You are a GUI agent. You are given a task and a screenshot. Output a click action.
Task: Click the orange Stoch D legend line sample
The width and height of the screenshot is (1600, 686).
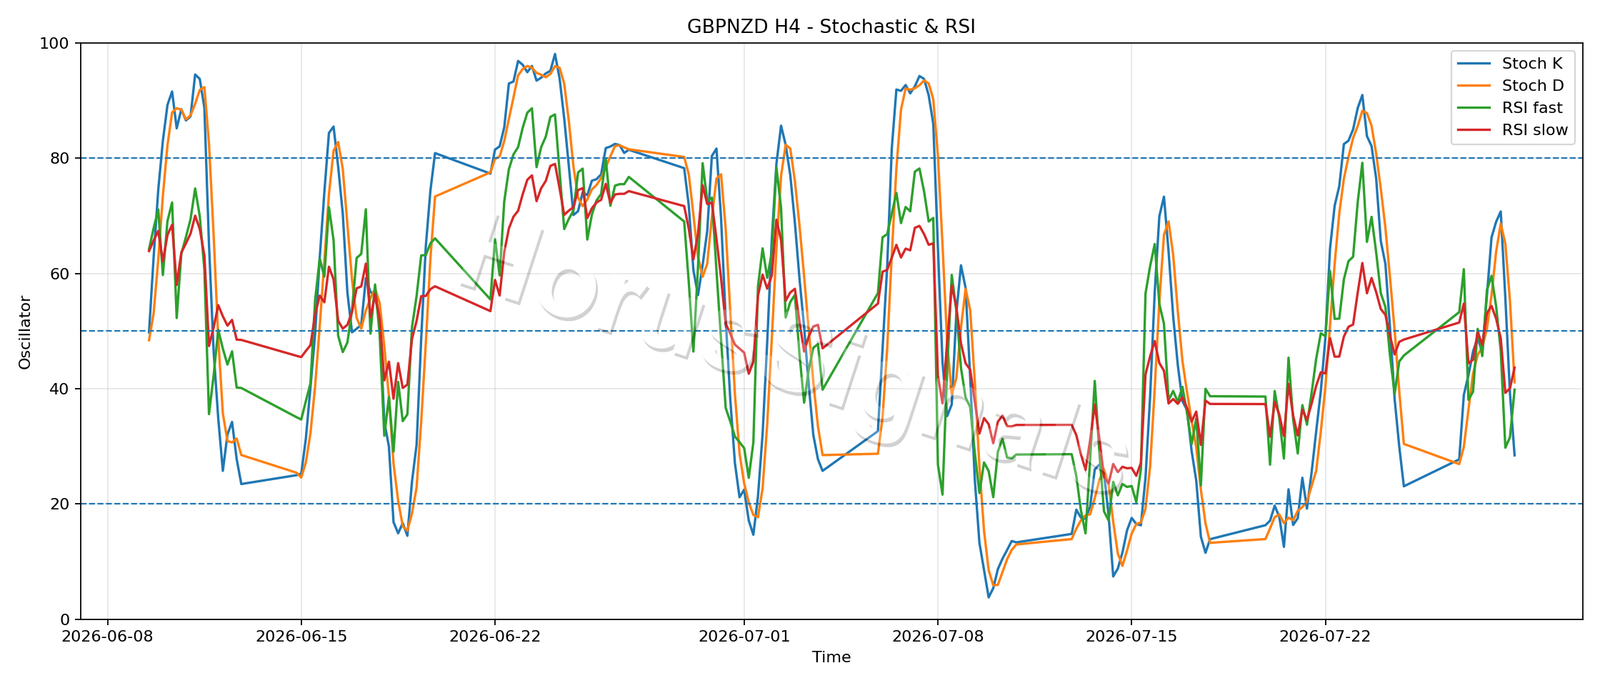click(x=1476, y=86)
